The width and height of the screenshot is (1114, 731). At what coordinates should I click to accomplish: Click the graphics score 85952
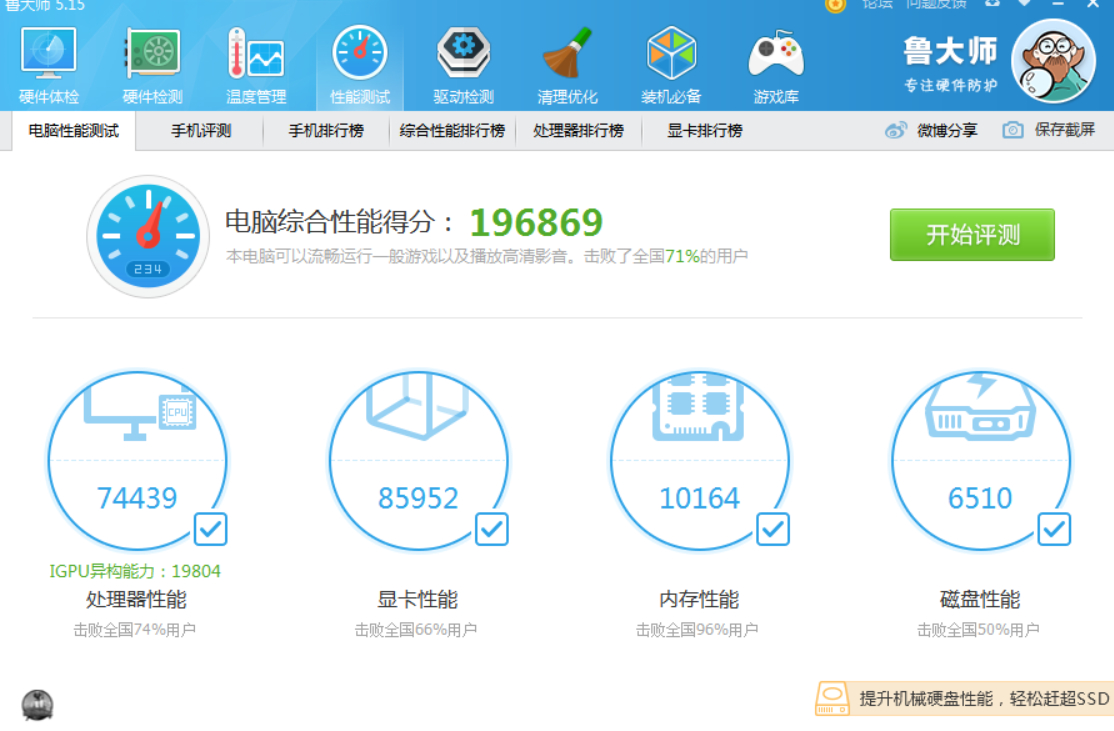418,498
